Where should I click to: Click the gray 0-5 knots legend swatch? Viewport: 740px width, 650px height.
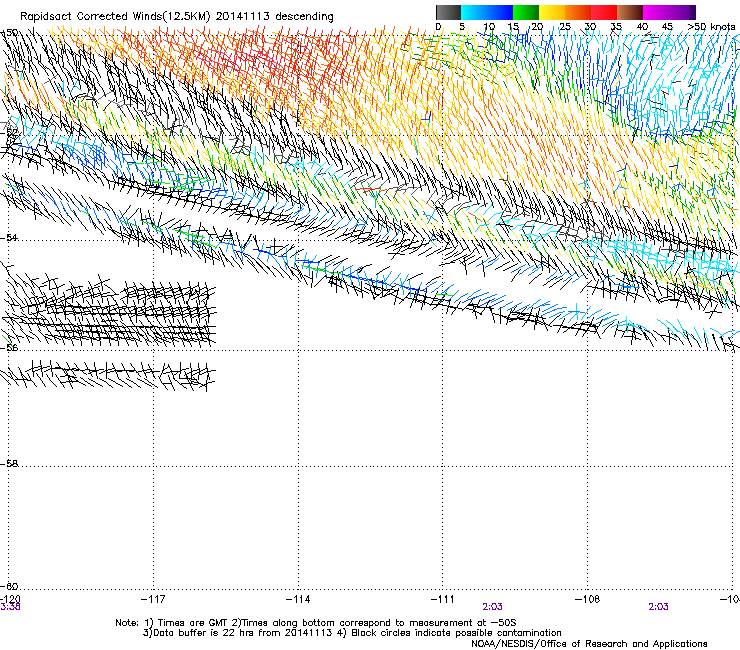pos(448,12)
